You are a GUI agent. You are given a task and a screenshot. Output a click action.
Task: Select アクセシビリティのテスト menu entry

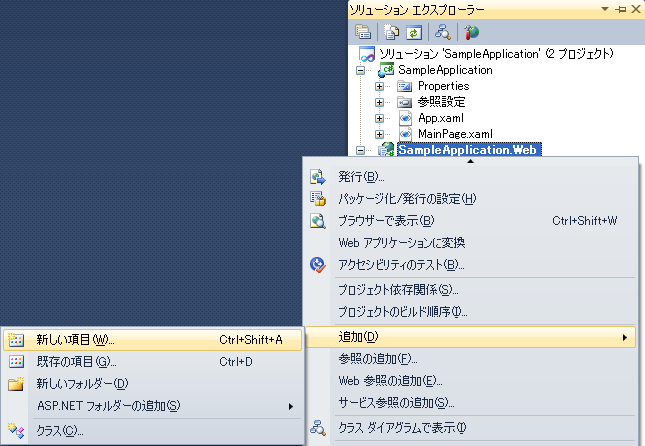(471, 265)
